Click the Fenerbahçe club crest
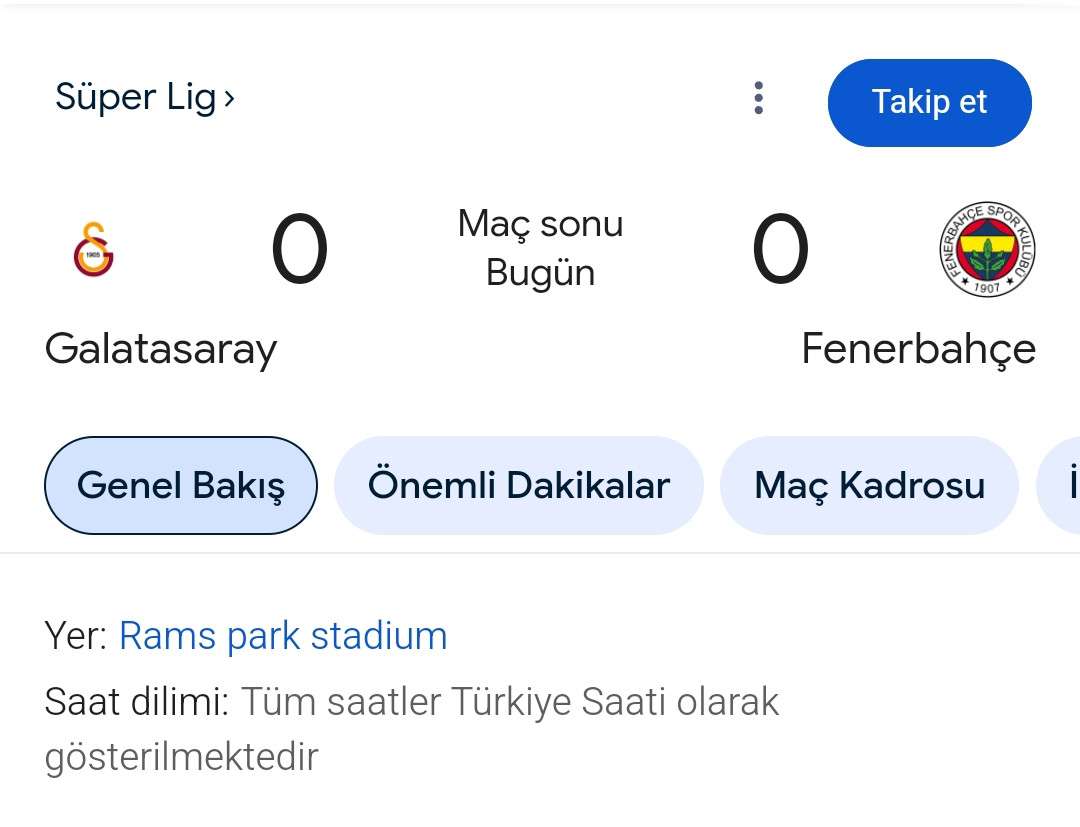Viewport: 1080px width, 827px height. [987, 250]
